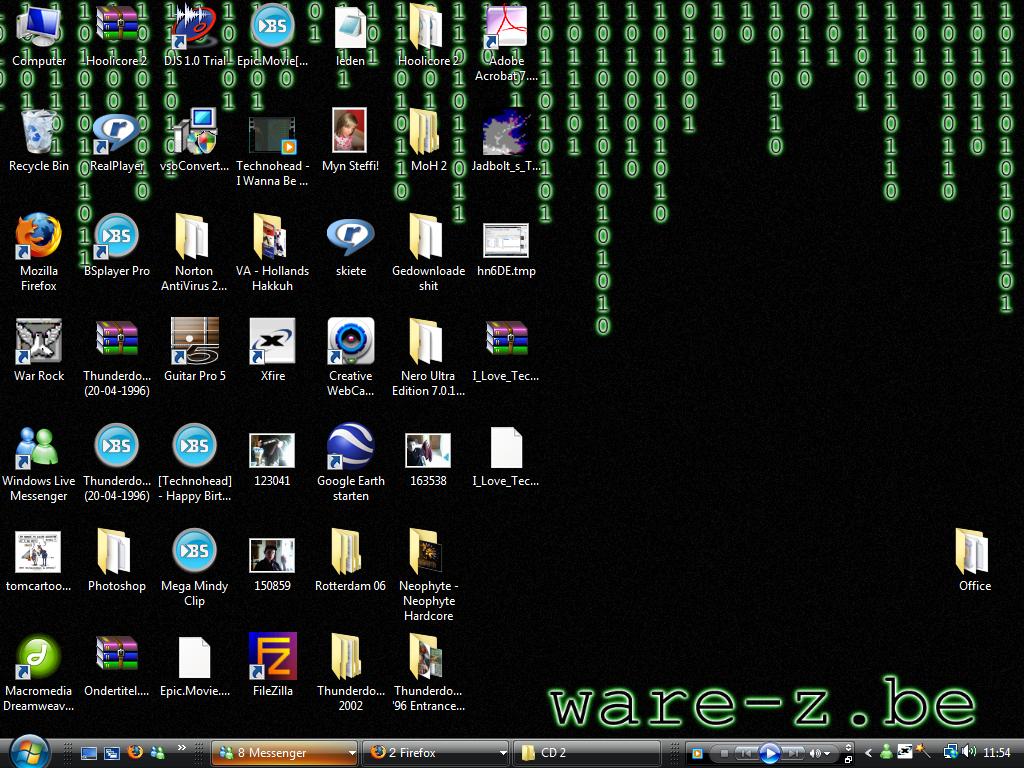The width and height of the screenshot is (1024, 768).
Task: Click Switch between windows in Quick Launch
Action: [112, 753]
